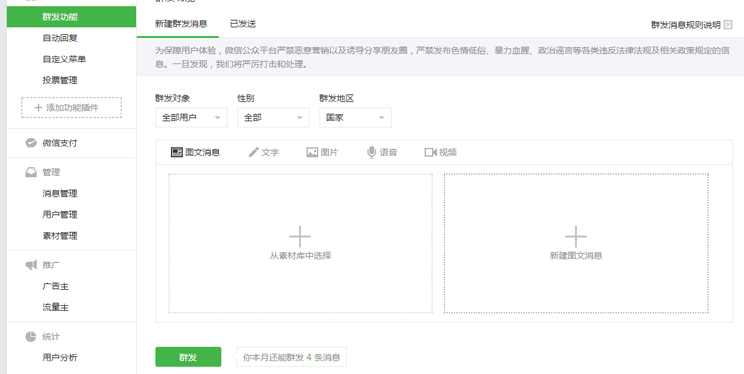This screenshot has height=374, width=744.
Task: Select the 图片 message type label
Action: click(330, 152)
